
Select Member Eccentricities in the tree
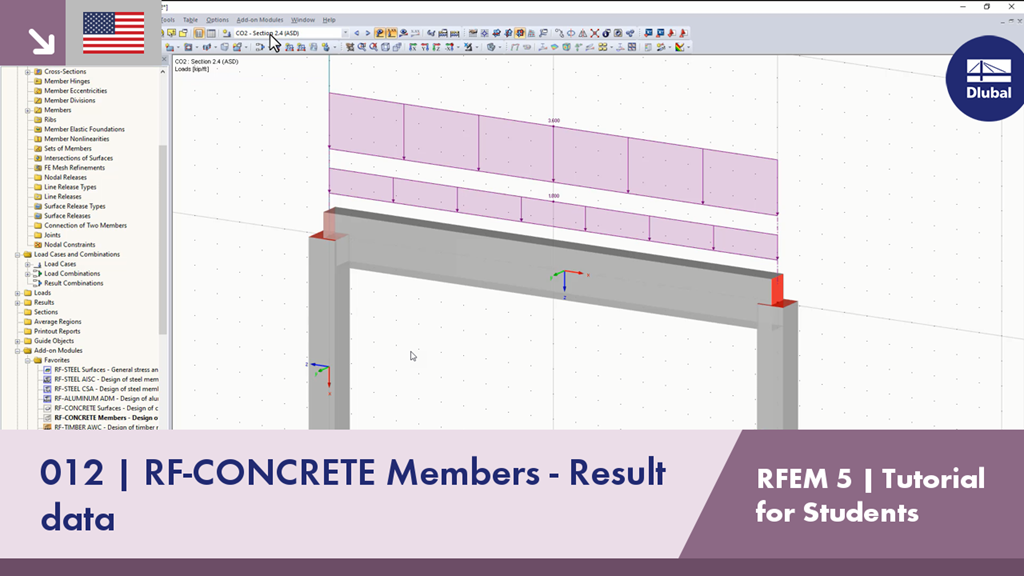75,91
